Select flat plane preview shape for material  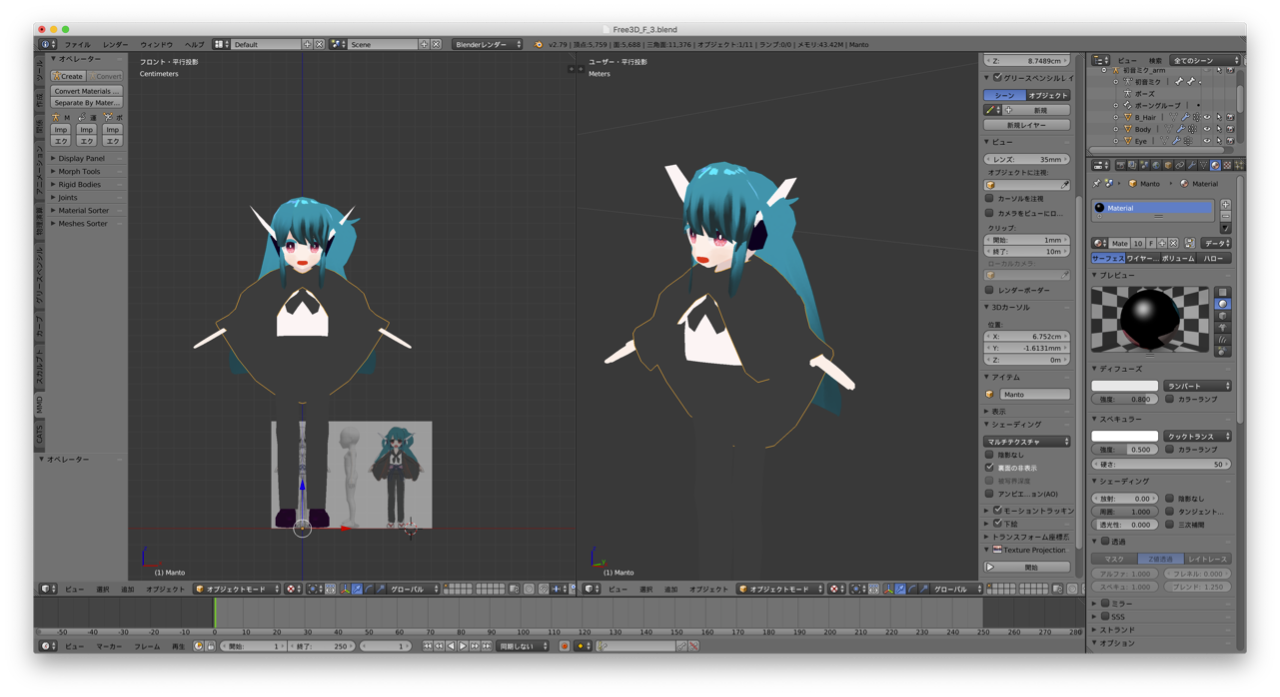coord(1223,292)
